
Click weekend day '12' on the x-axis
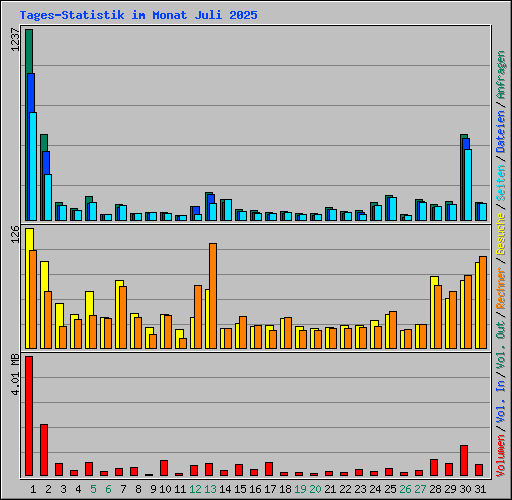[195, 489]
